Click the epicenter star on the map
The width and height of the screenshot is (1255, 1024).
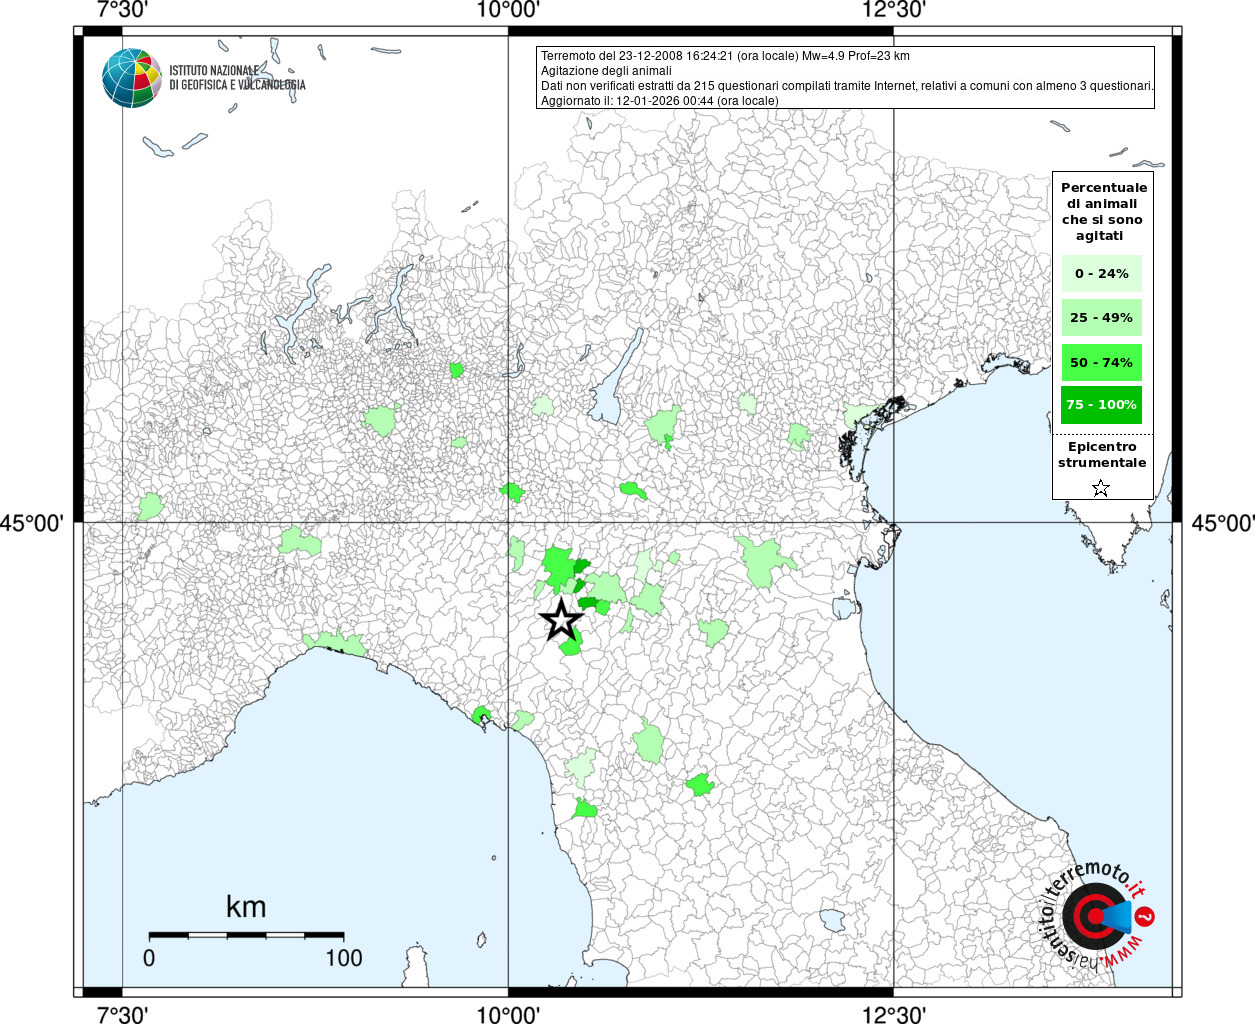click(x=562, y=620)
